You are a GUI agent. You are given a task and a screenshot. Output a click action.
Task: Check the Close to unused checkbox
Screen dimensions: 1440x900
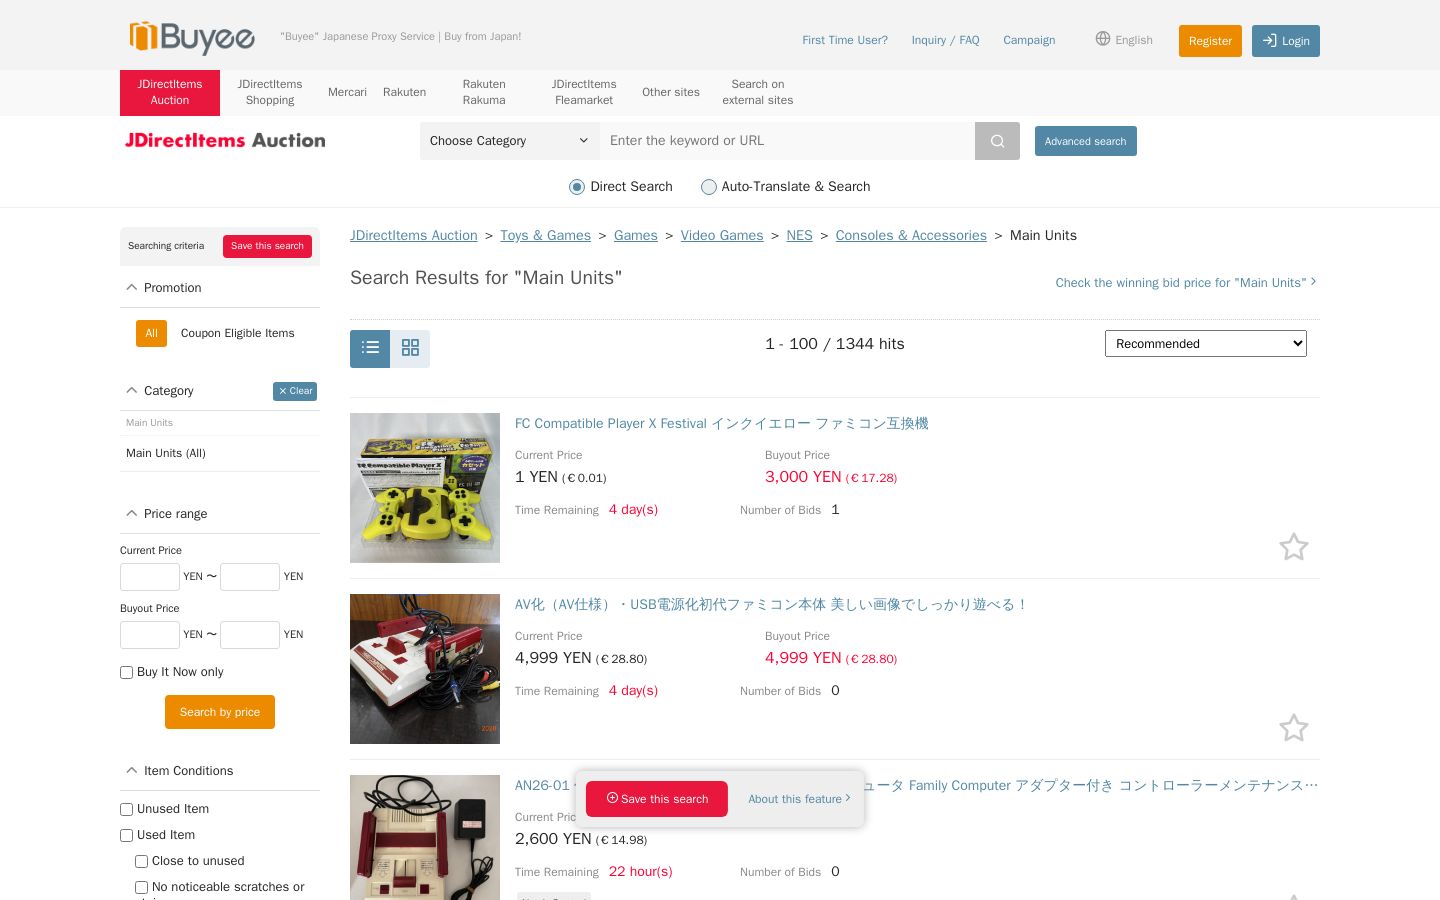pyautogui.click(x=142, y=862)
